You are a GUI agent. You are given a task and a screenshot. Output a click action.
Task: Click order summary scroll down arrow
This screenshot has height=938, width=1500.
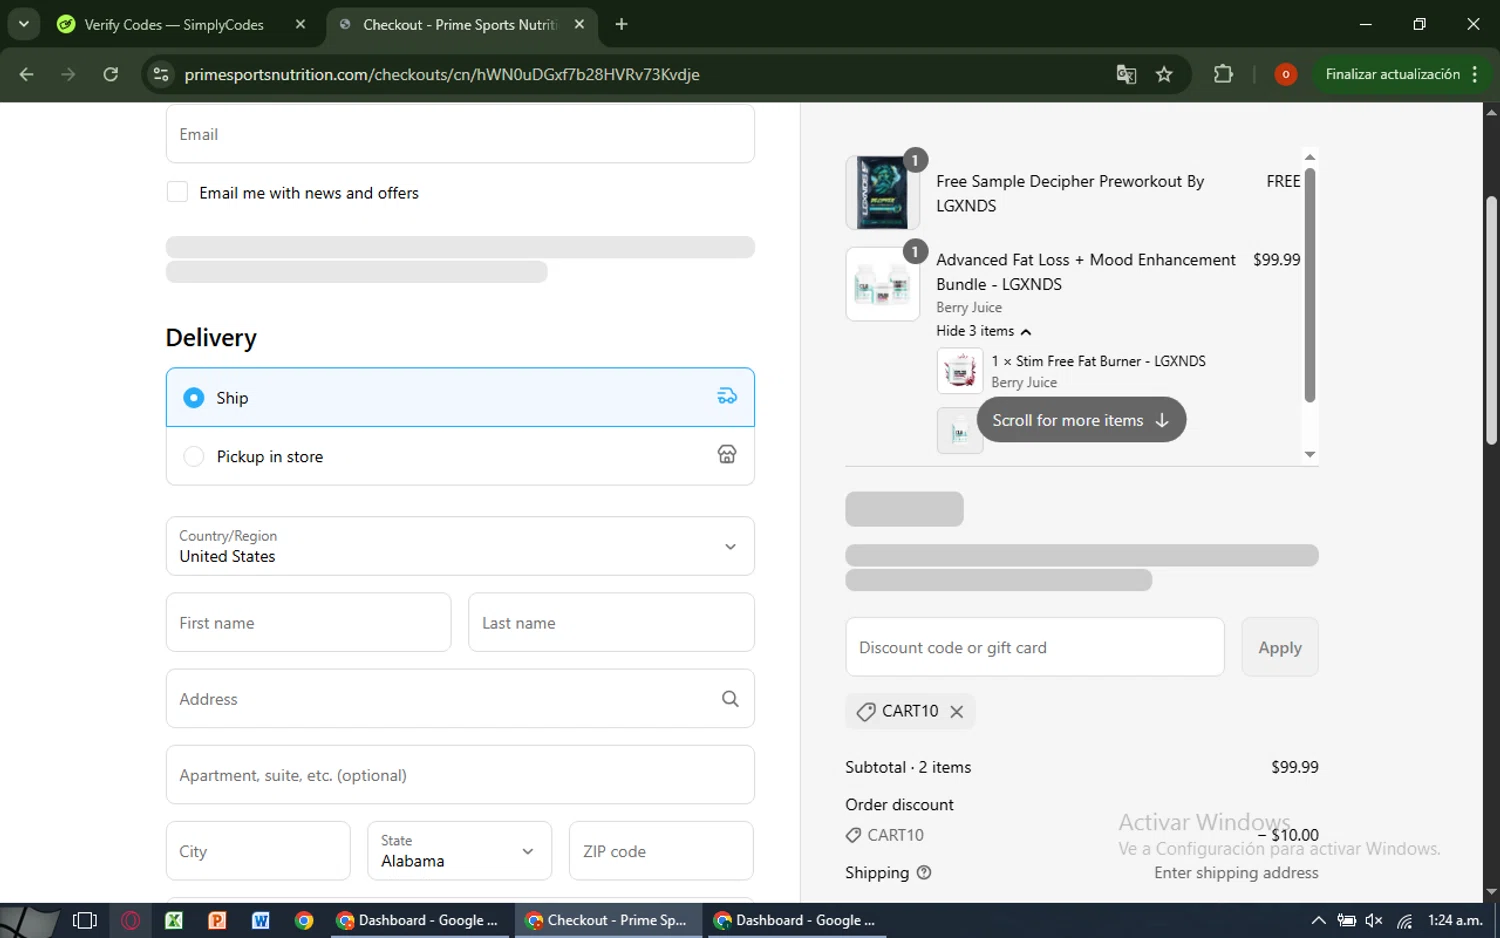[1310, 455]
